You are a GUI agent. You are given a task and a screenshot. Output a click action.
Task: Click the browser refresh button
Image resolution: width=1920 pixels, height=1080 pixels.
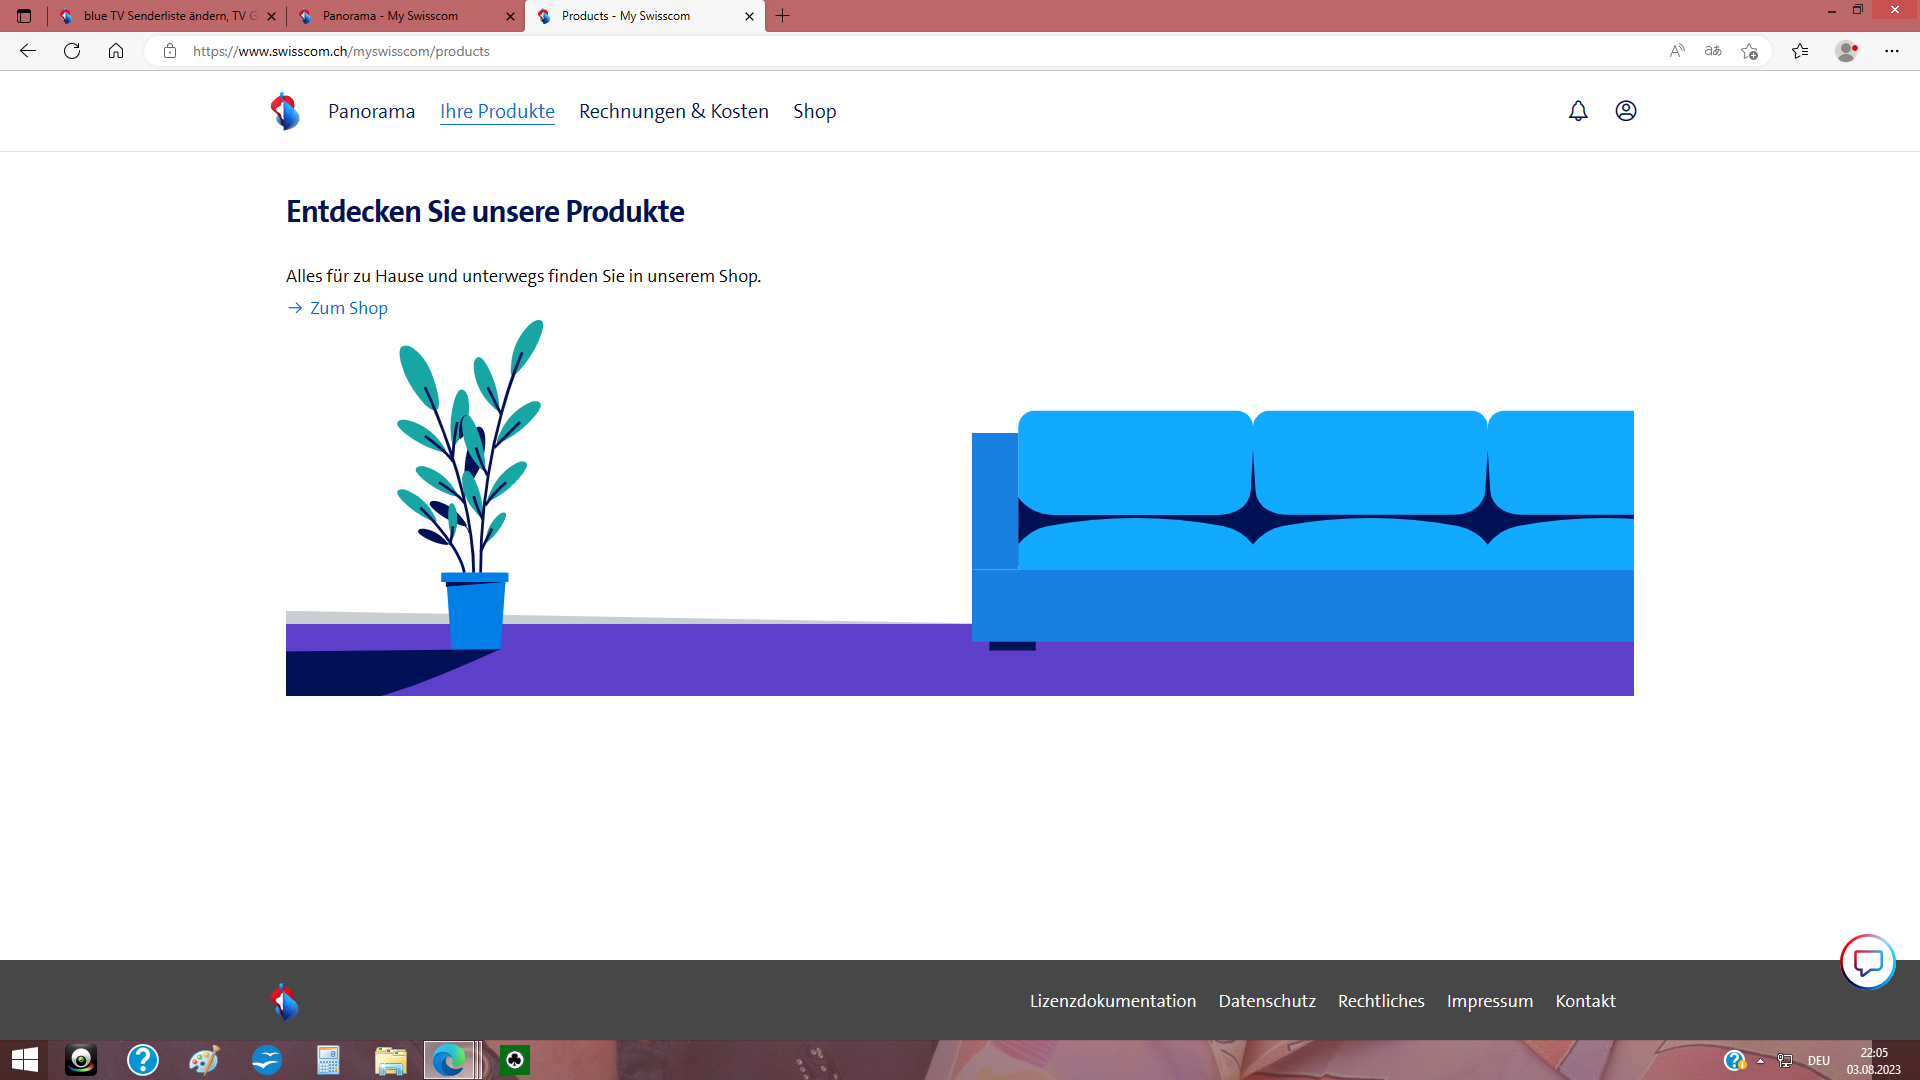coord(72,51)
